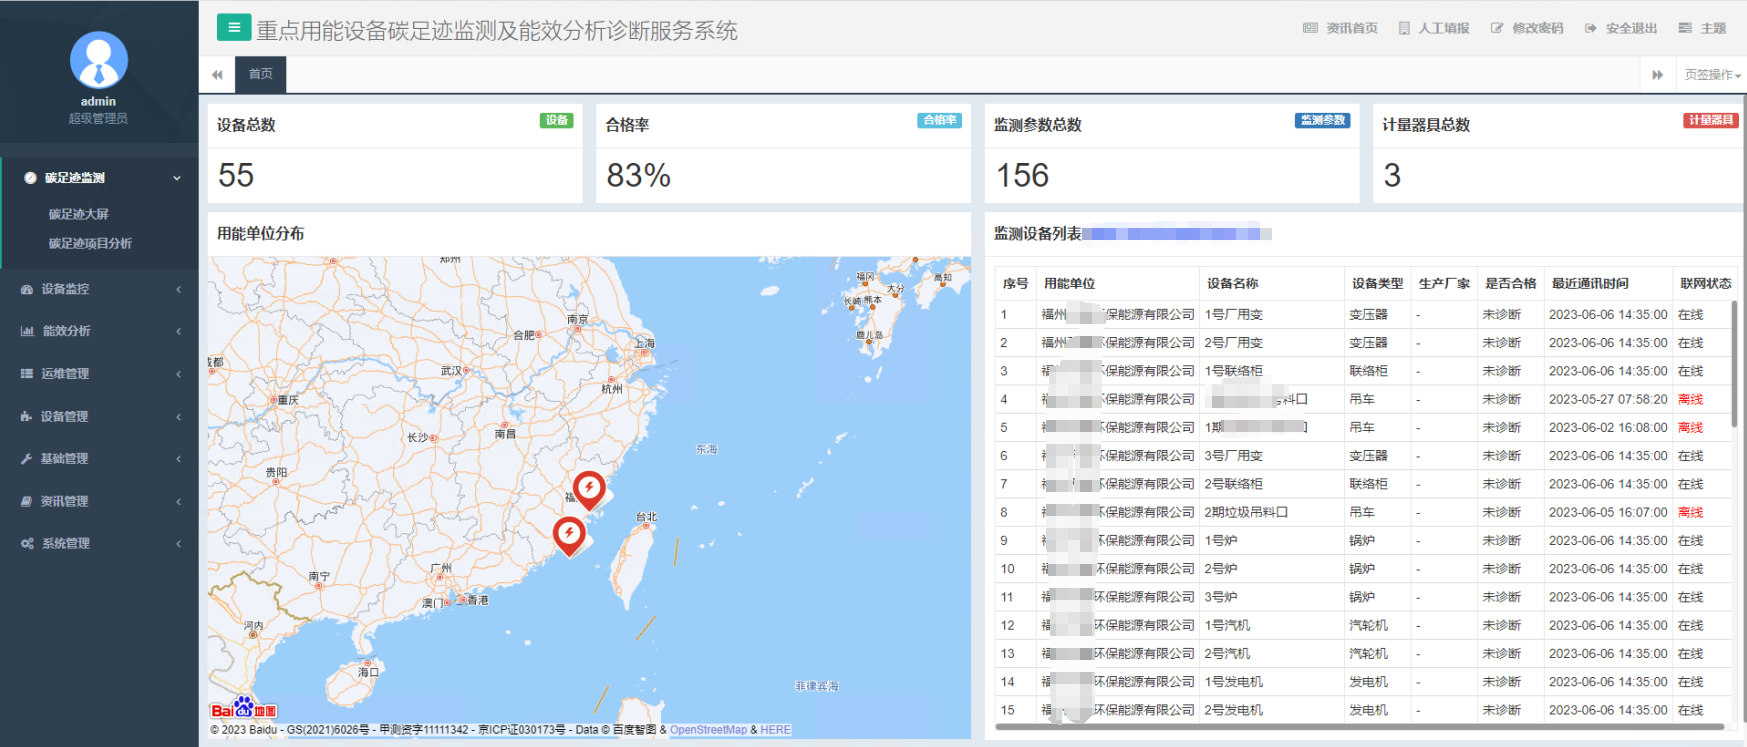Click the Baidu map logo
Image resolution: width=1747 pixels, height=747 pixels.
(x=243, y=708)
